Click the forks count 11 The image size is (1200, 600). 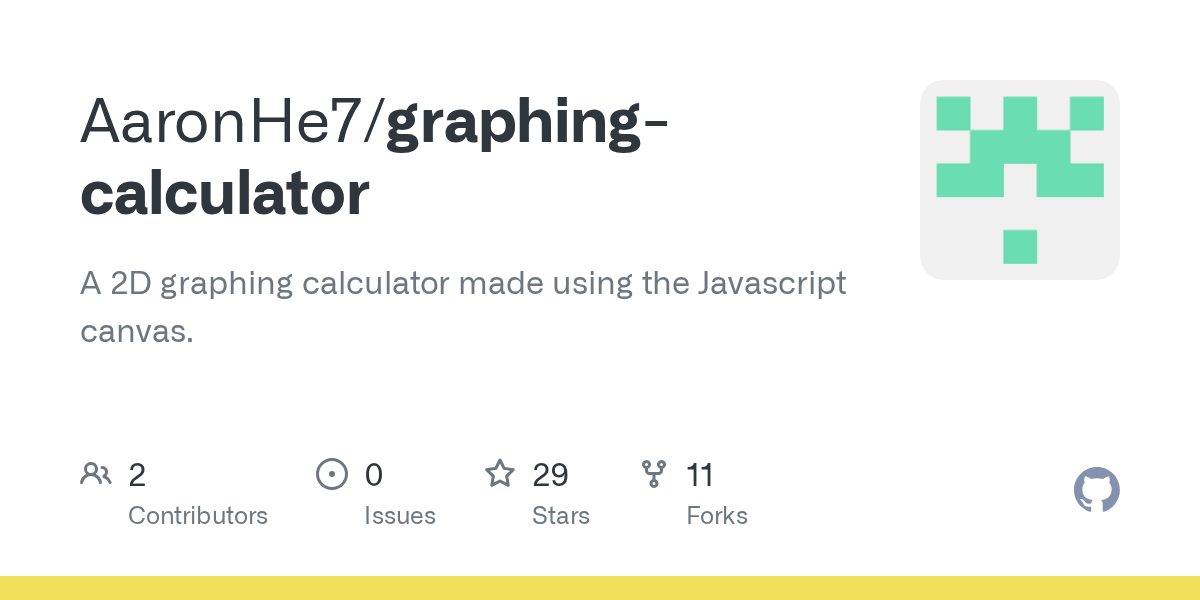pos(700,474)
